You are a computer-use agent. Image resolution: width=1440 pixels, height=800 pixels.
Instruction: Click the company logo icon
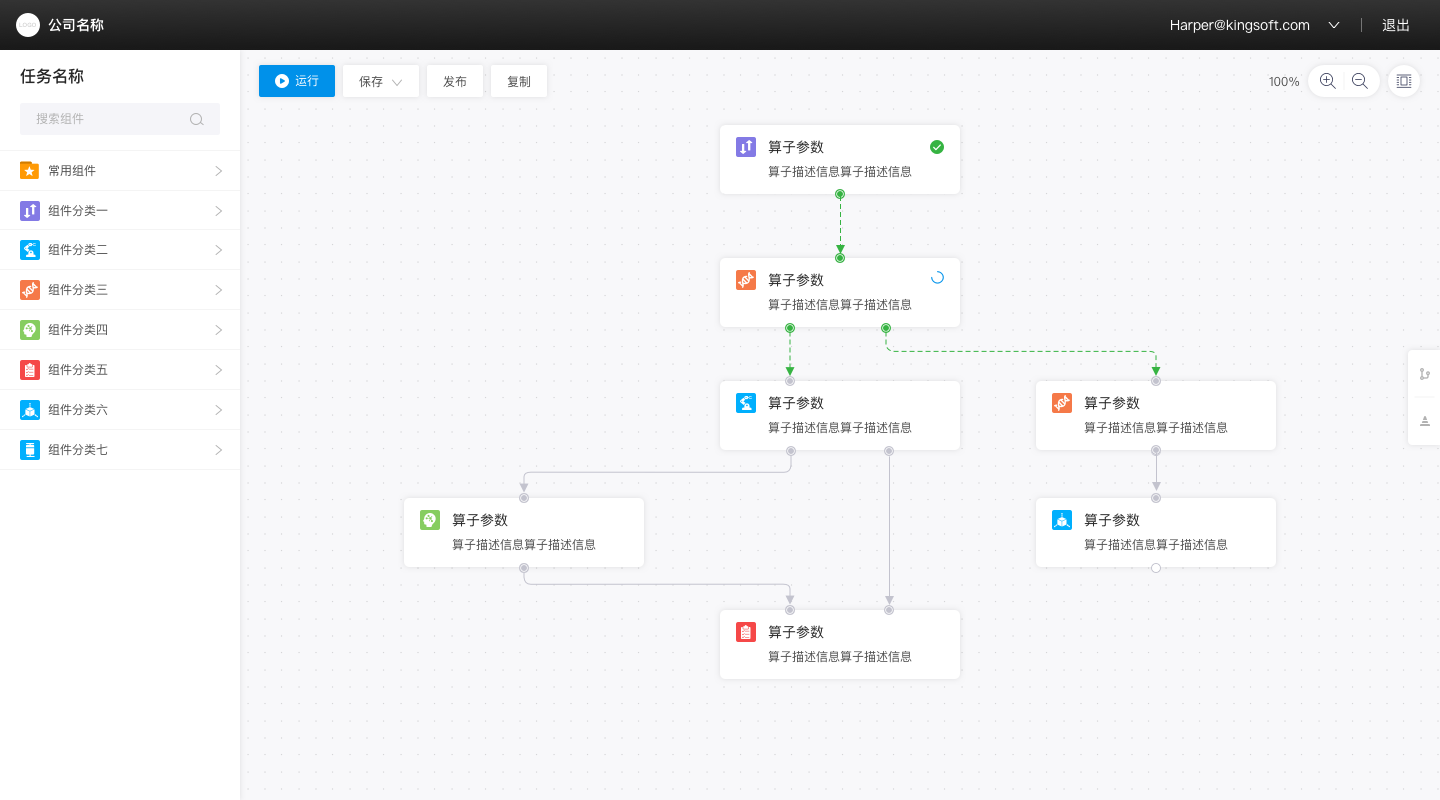(28, 25)
